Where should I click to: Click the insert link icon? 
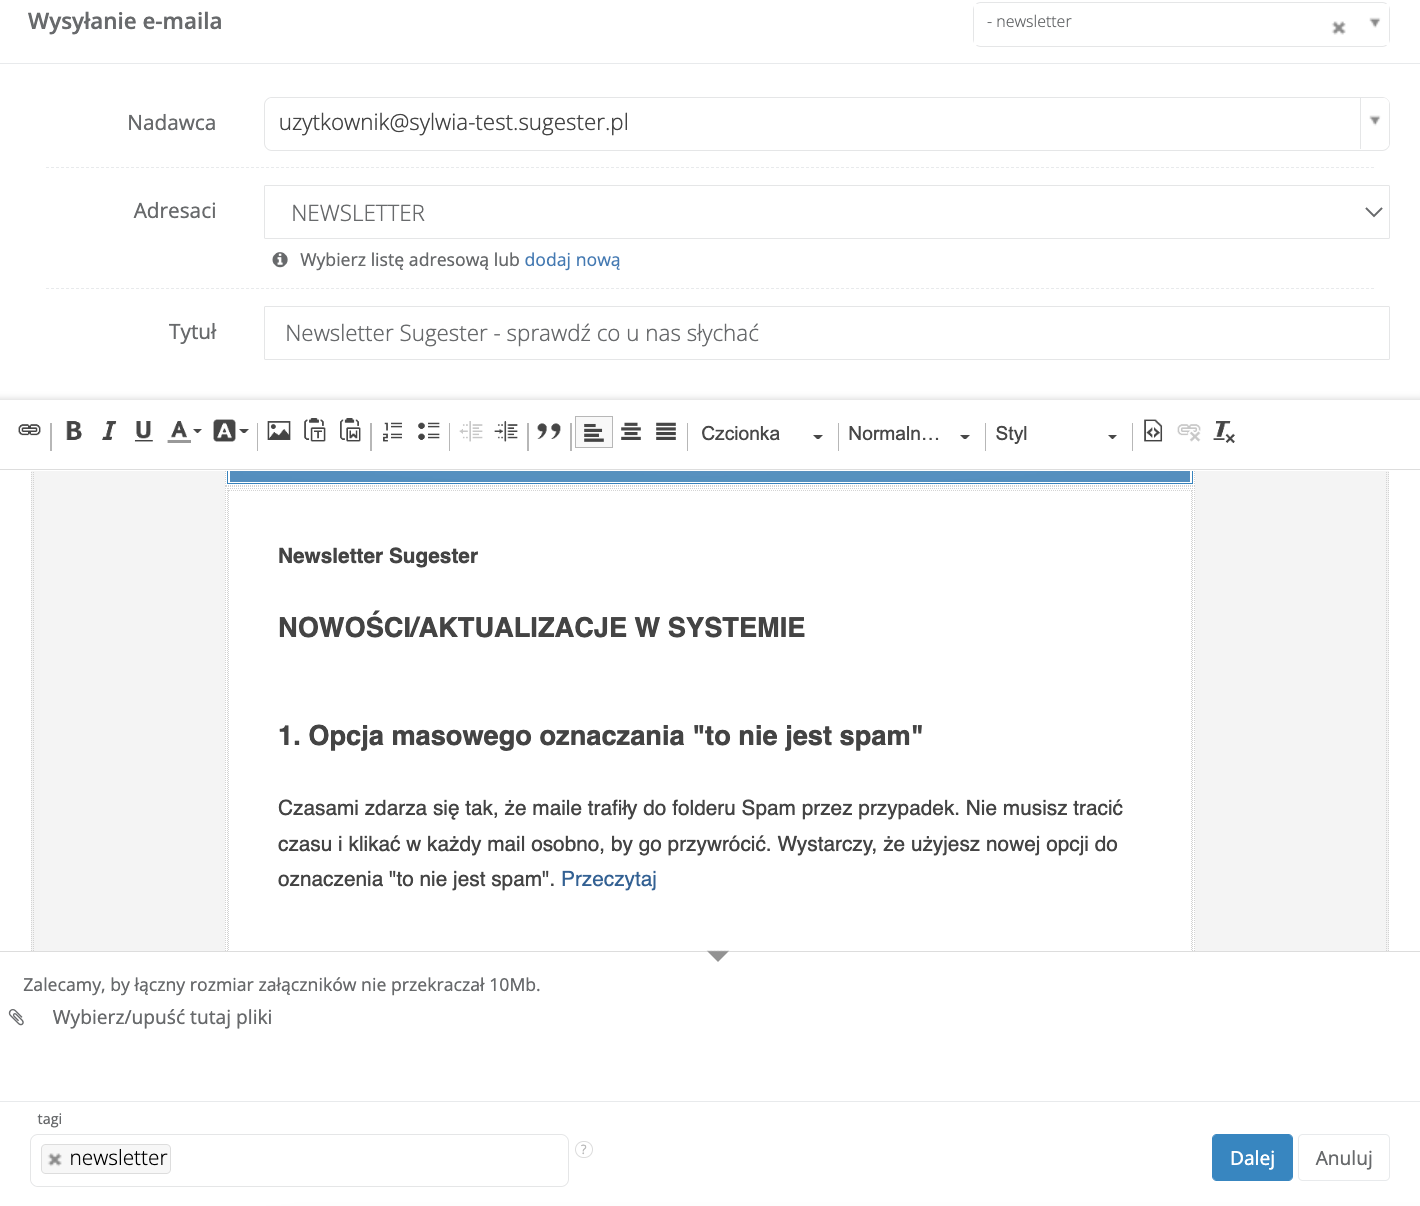[29, 431]
